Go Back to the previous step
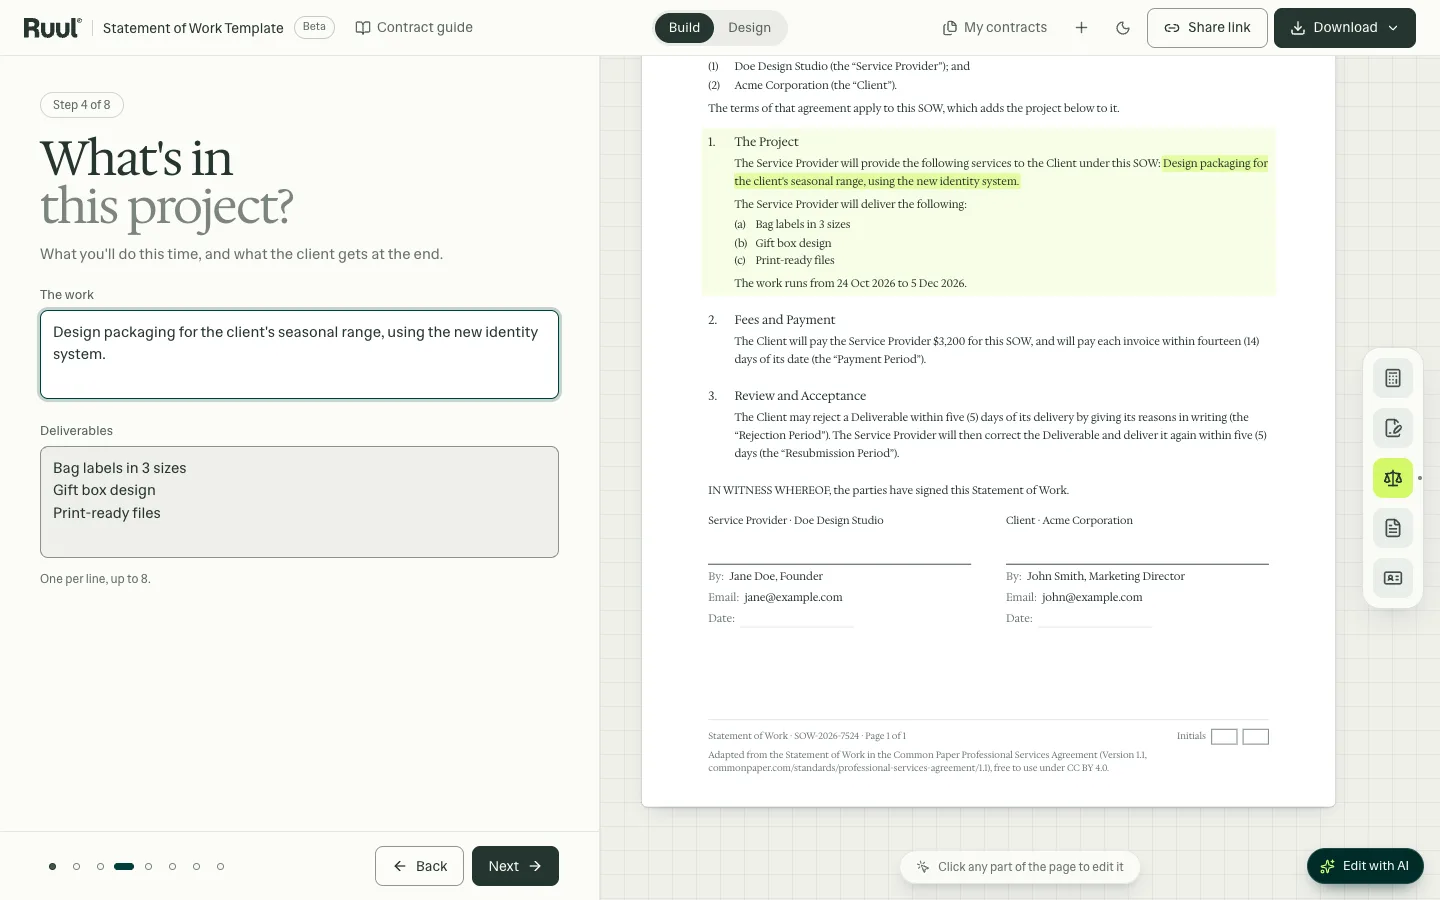Screen dimensions: 1440x900 tap(419, 866)
